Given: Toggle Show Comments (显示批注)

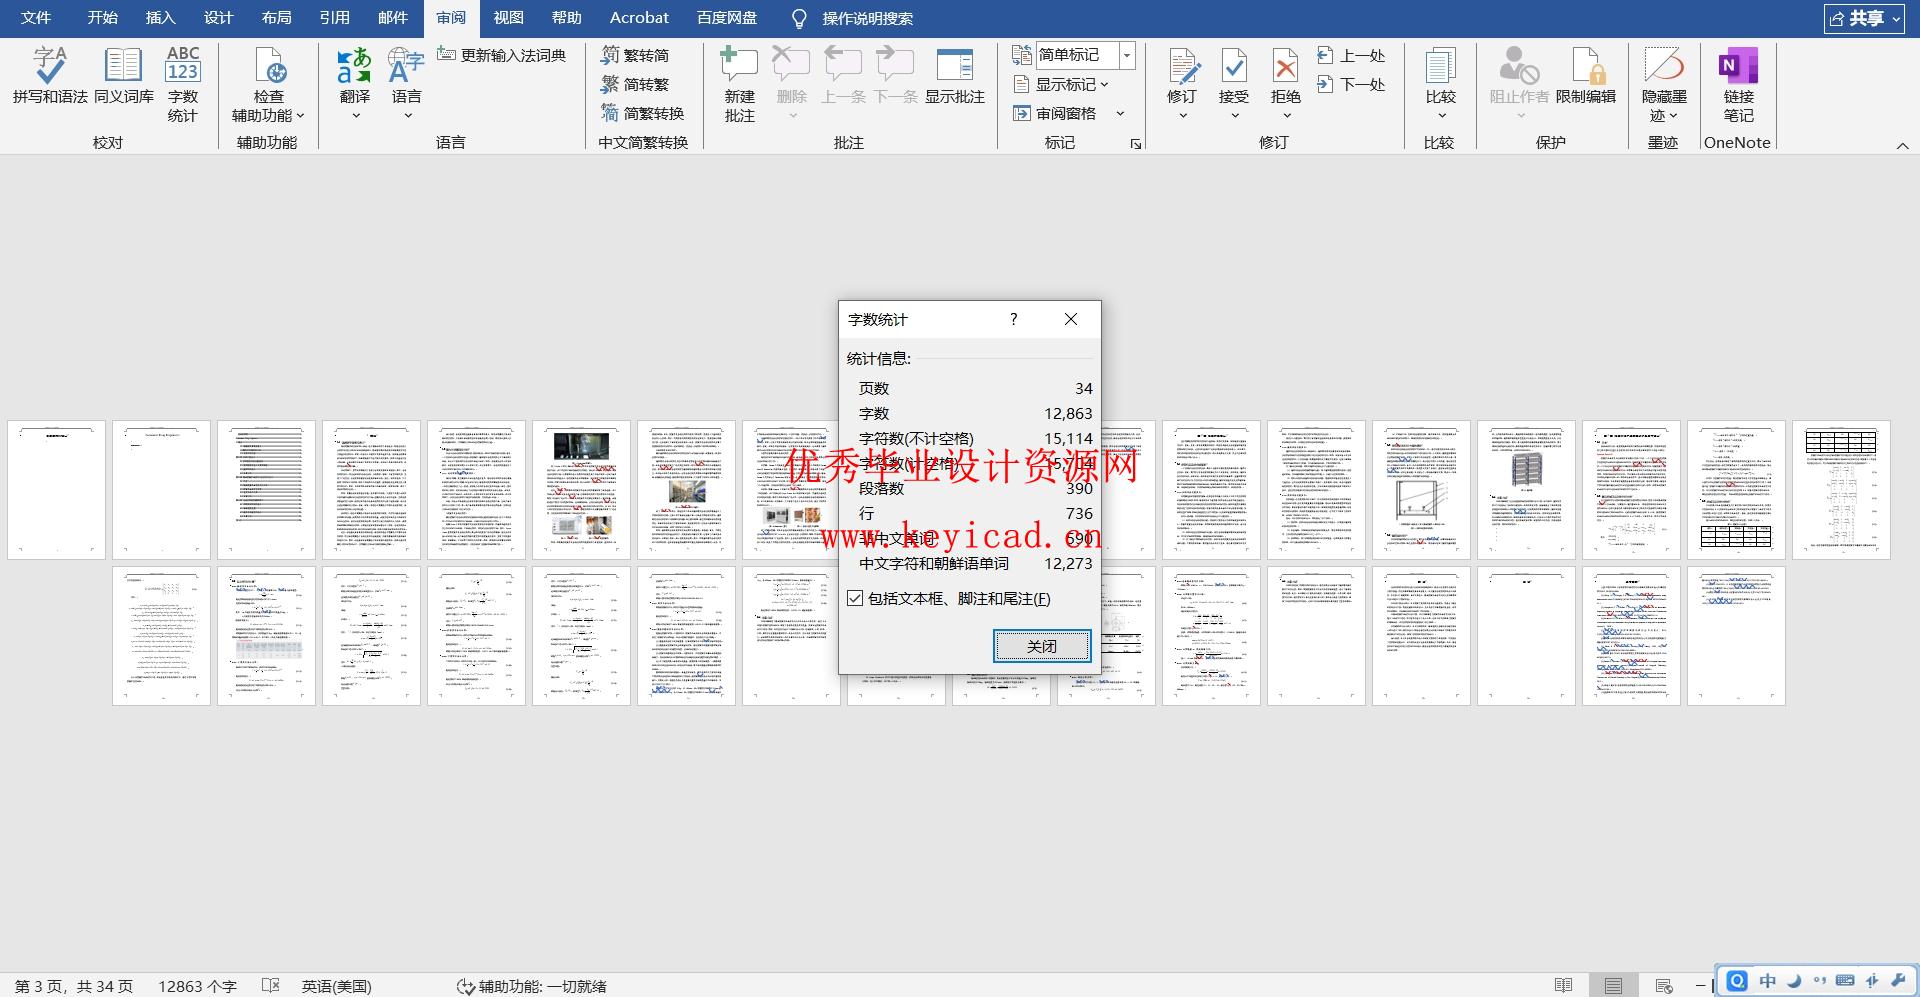Looking at the screenshot, I should [954, 77].
